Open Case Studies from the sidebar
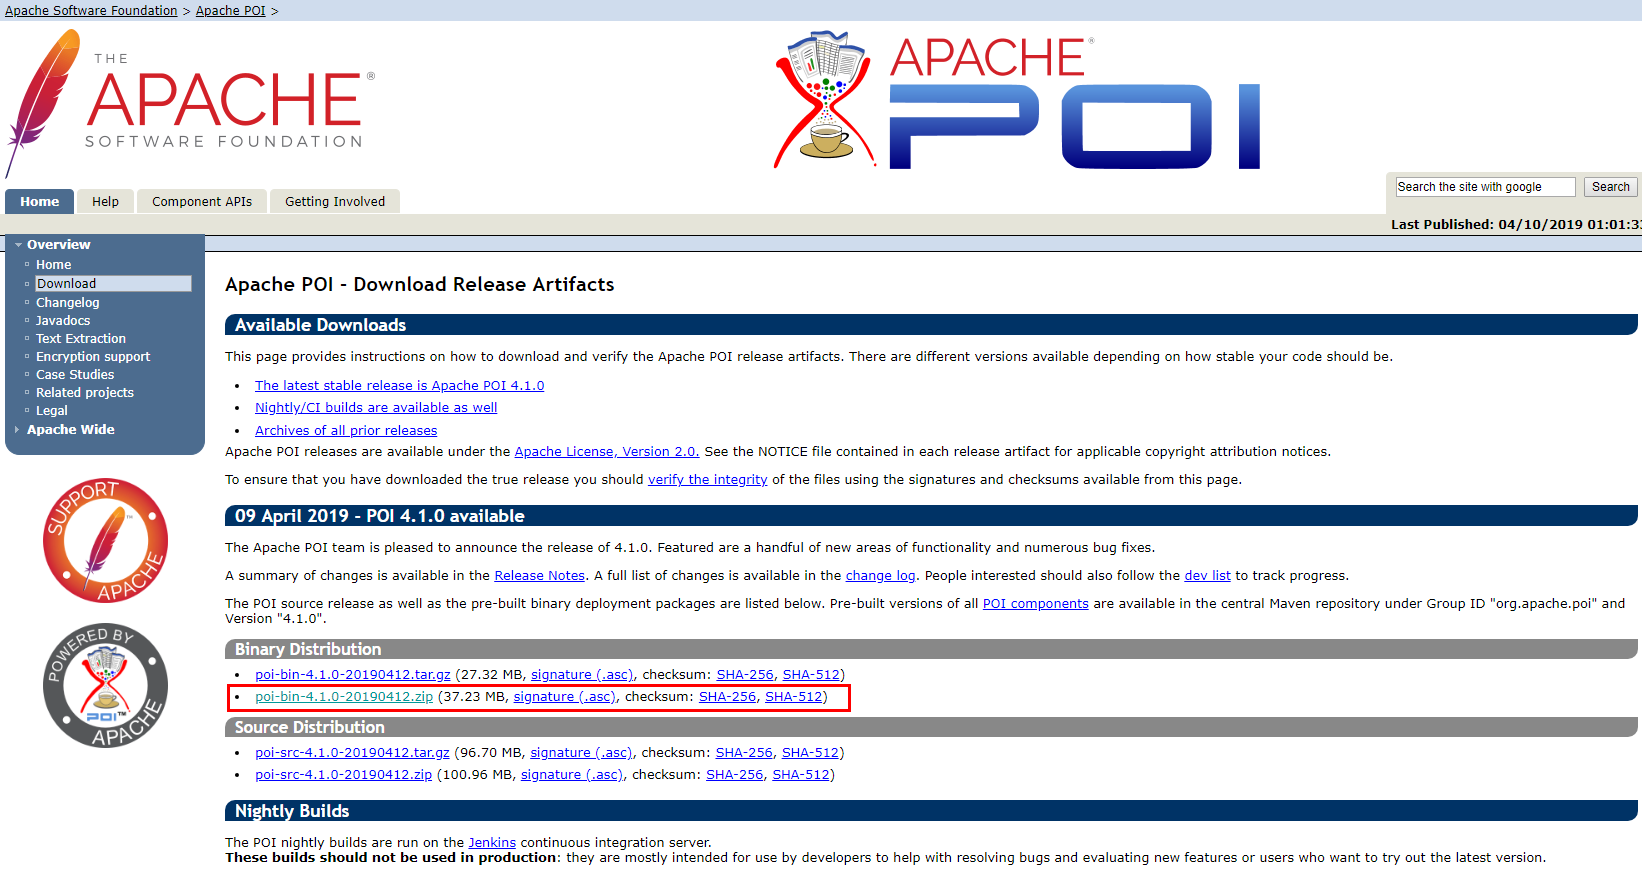The image size is (1642, 869). click(x=75, y=375)
